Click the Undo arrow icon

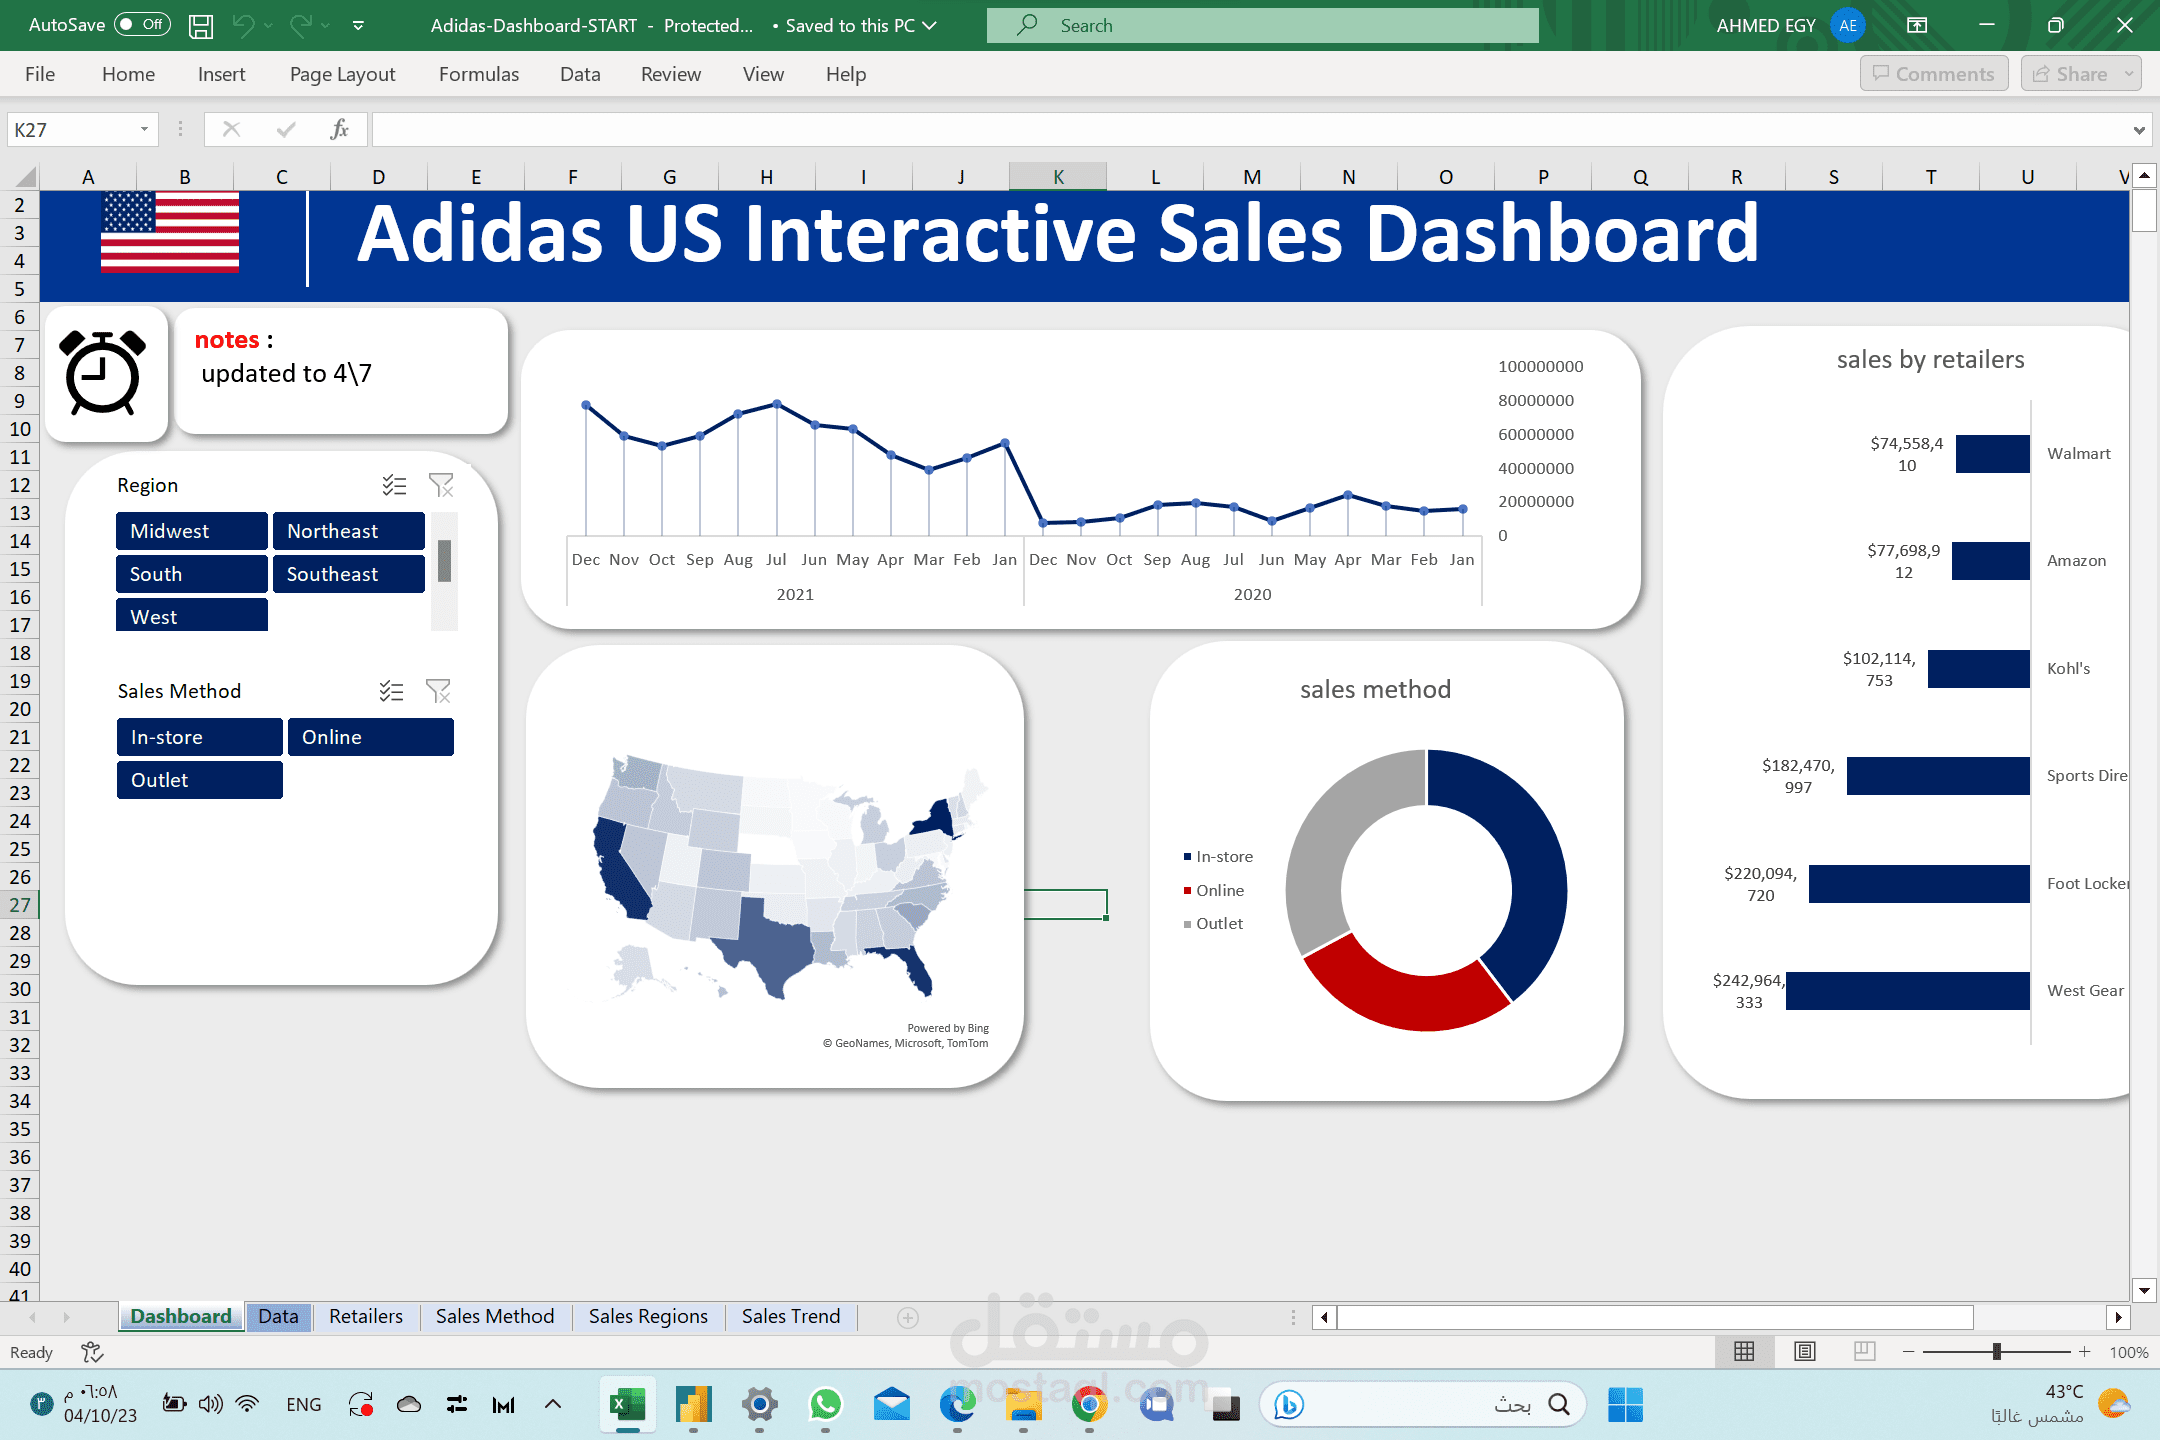coord(243,25)
